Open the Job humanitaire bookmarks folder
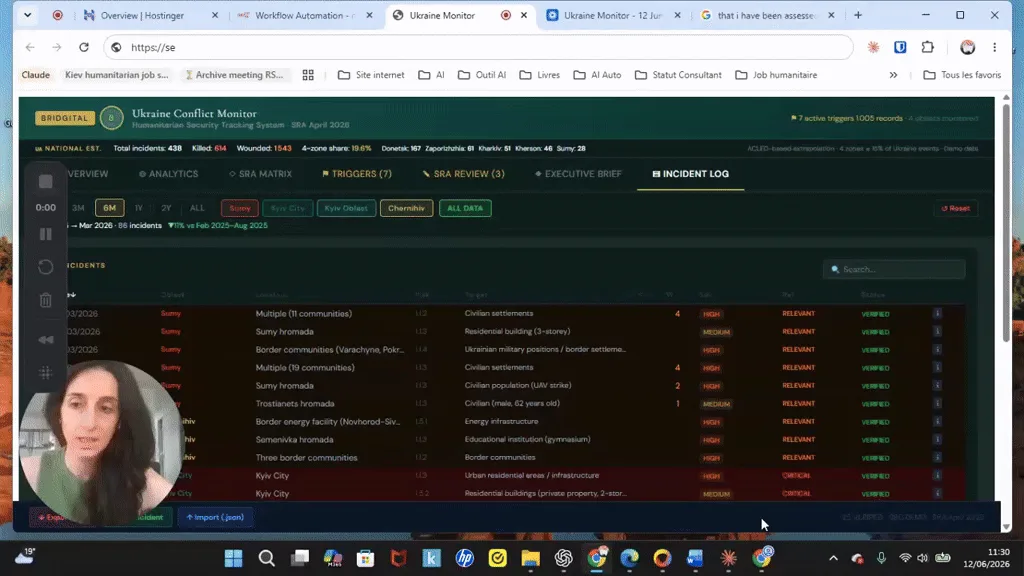Viewport: 1024px width, 576px height. 776,75
